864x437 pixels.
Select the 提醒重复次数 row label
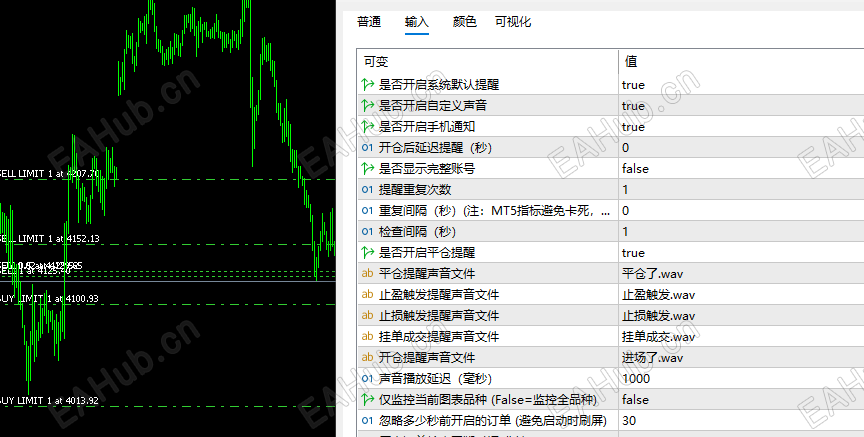click(415, 190)
